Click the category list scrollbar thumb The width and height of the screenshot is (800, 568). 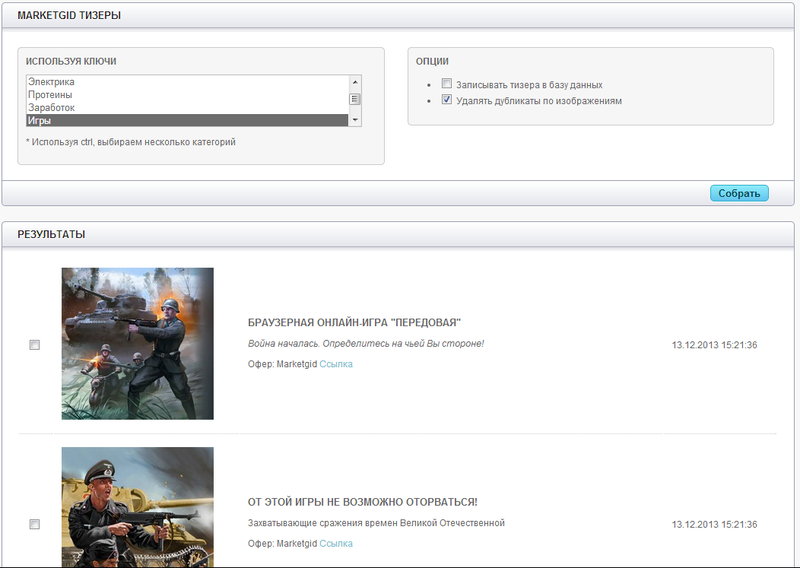(355, 99)
